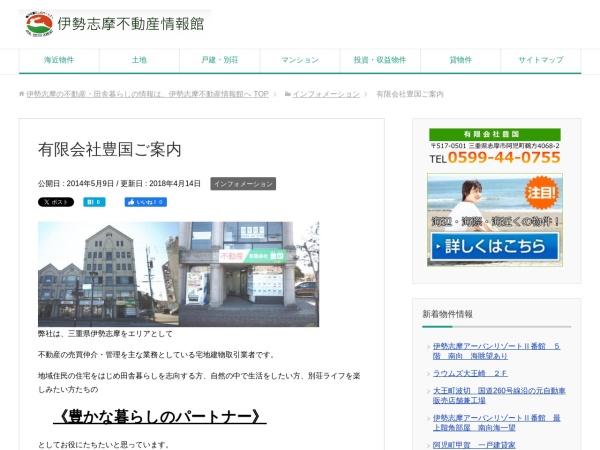This screenshot has width=600, height=450.
Task: Share with the X ポスト button
Action: 56,202
